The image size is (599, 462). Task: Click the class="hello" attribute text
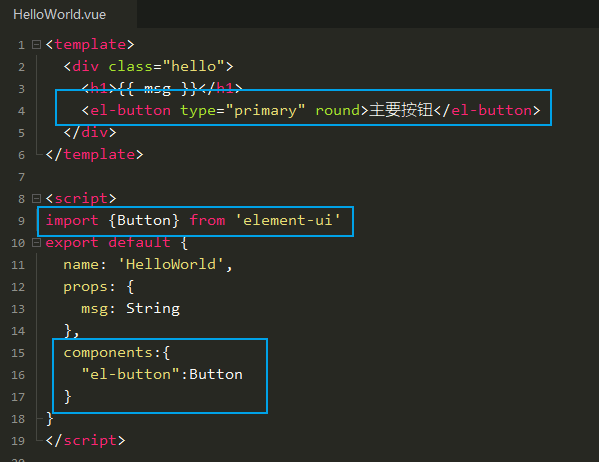point(167,66)
